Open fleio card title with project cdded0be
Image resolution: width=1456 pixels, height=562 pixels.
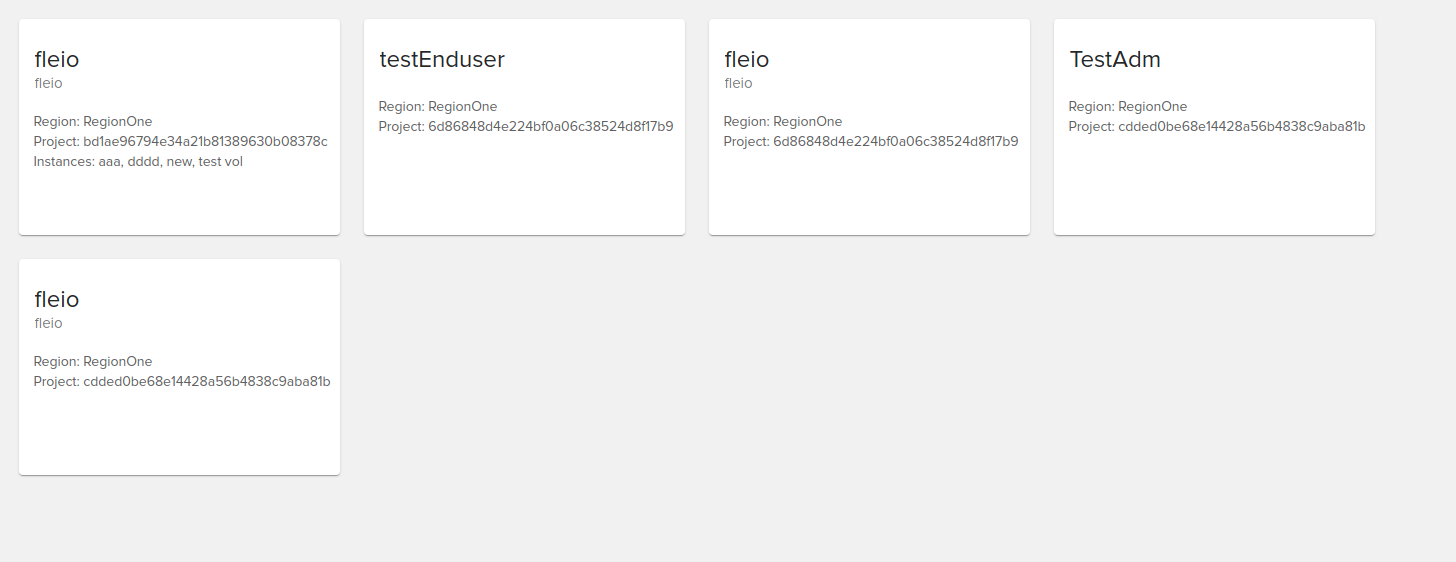click(x=56, y=299)
